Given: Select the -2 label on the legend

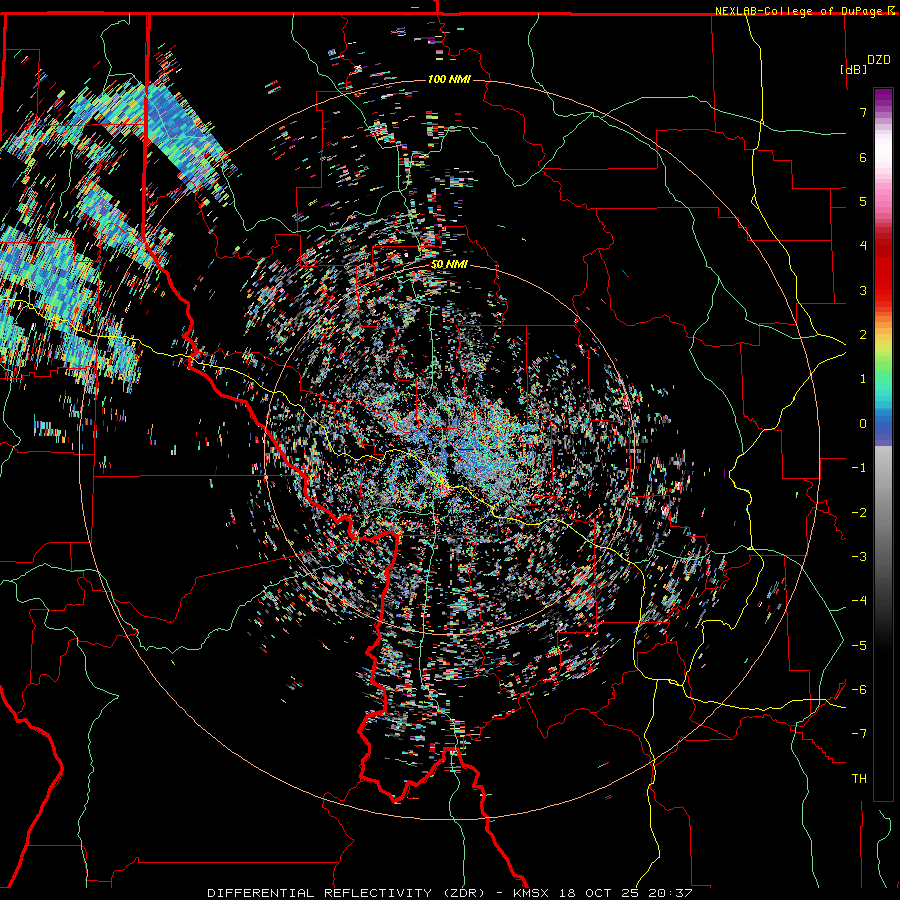Looking at the screenshot, I should 859,513.
